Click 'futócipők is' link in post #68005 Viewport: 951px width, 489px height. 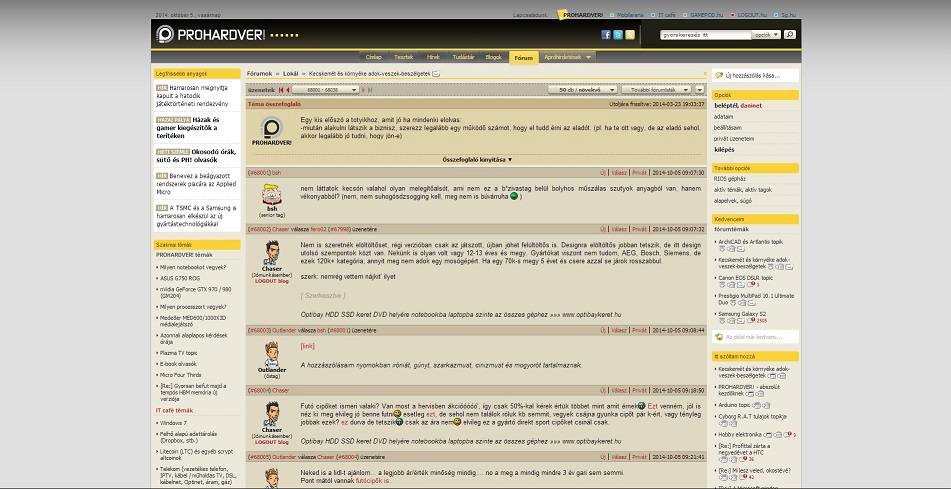tap(374, 481)
